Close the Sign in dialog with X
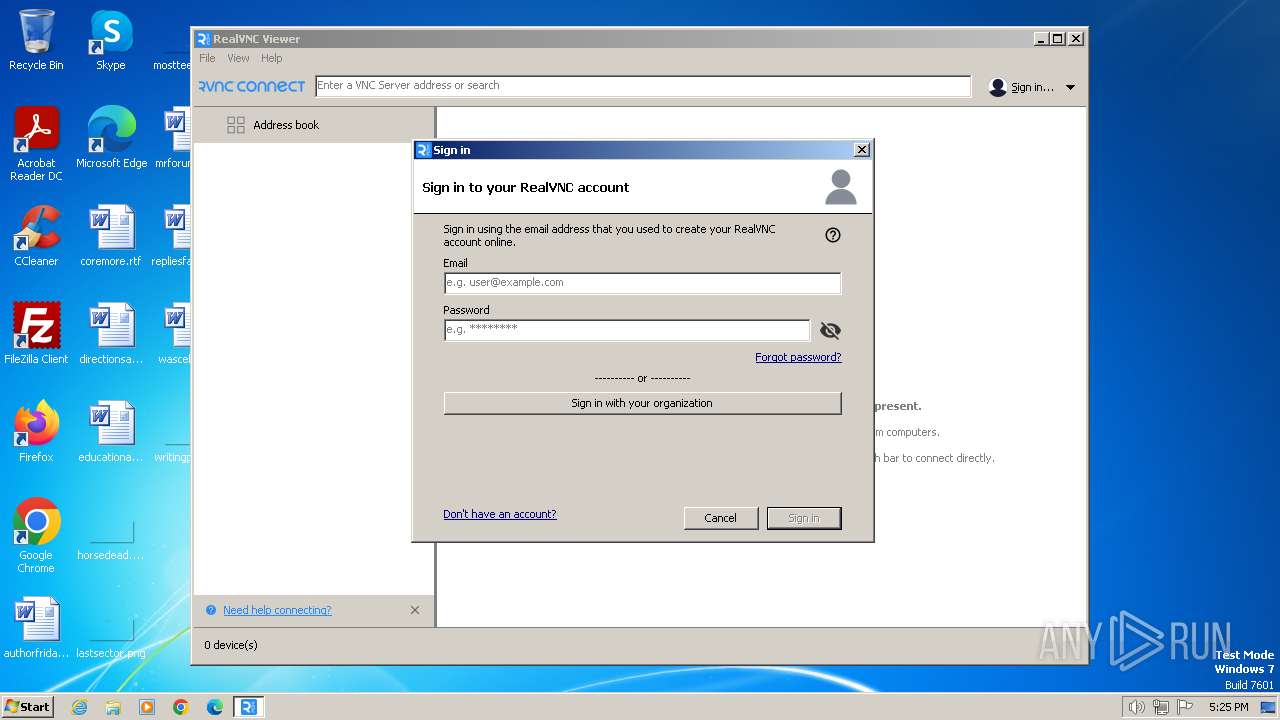This screenshot has height=720, width=1280. 862,150
